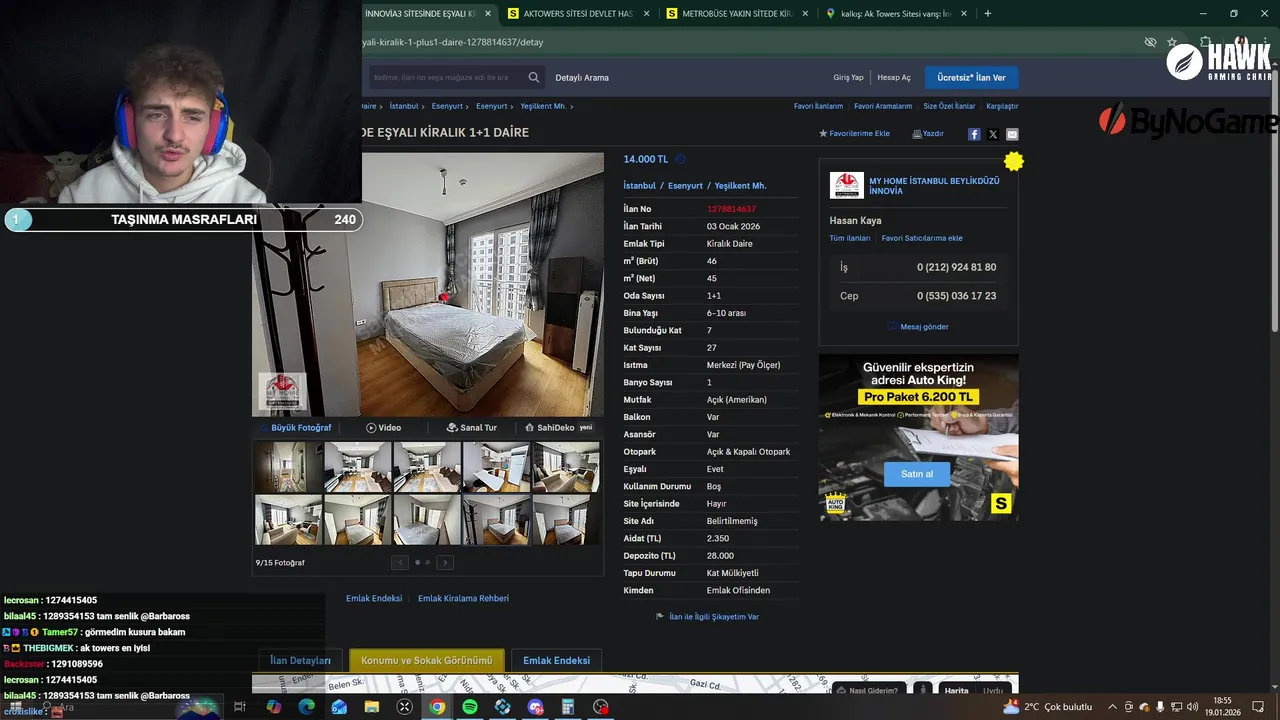
Task: Open the Copilot taskbar icon
Action: 274,707
